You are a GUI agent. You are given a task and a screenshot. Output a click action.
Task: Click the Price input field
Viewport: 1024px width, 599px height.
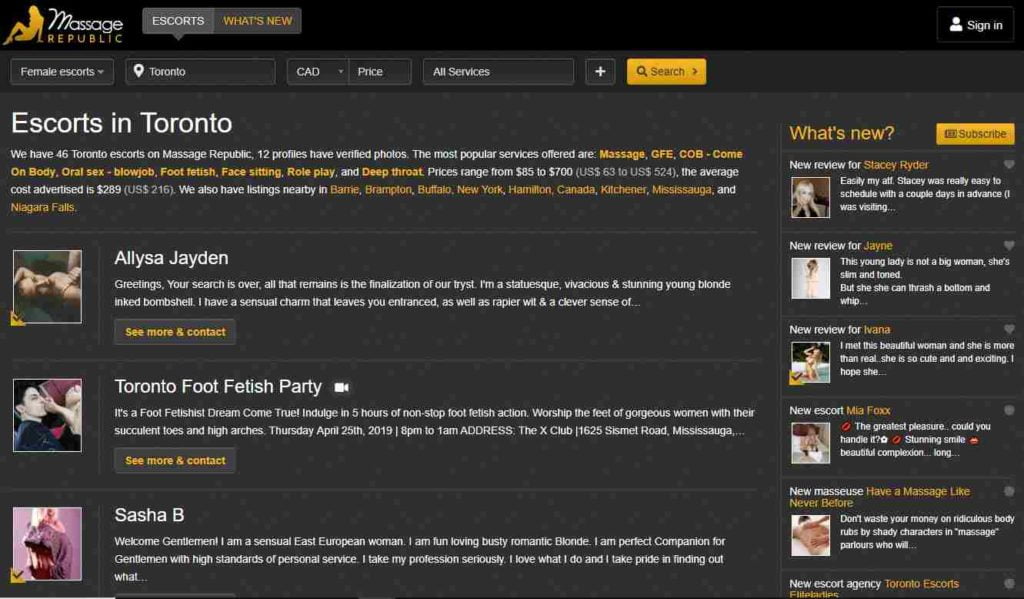coord(380,72)
